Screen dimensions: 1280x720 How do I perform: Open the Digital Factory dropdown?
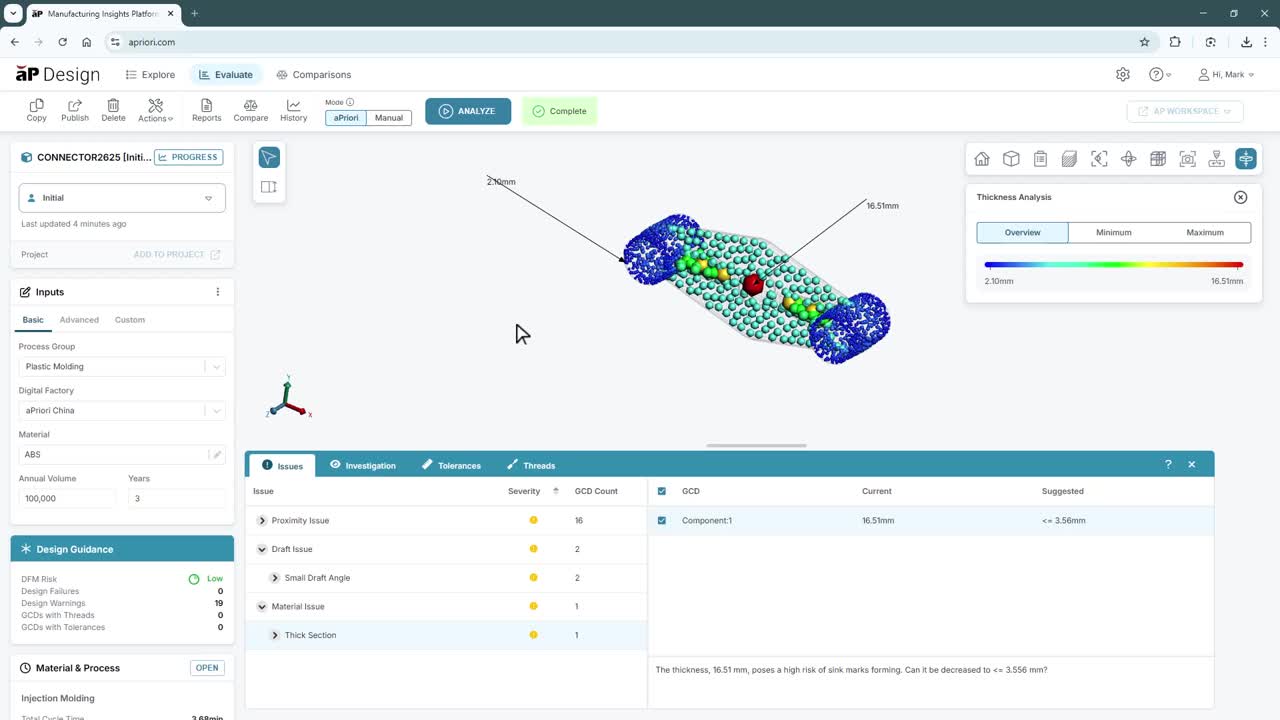(x=121, y=411)
